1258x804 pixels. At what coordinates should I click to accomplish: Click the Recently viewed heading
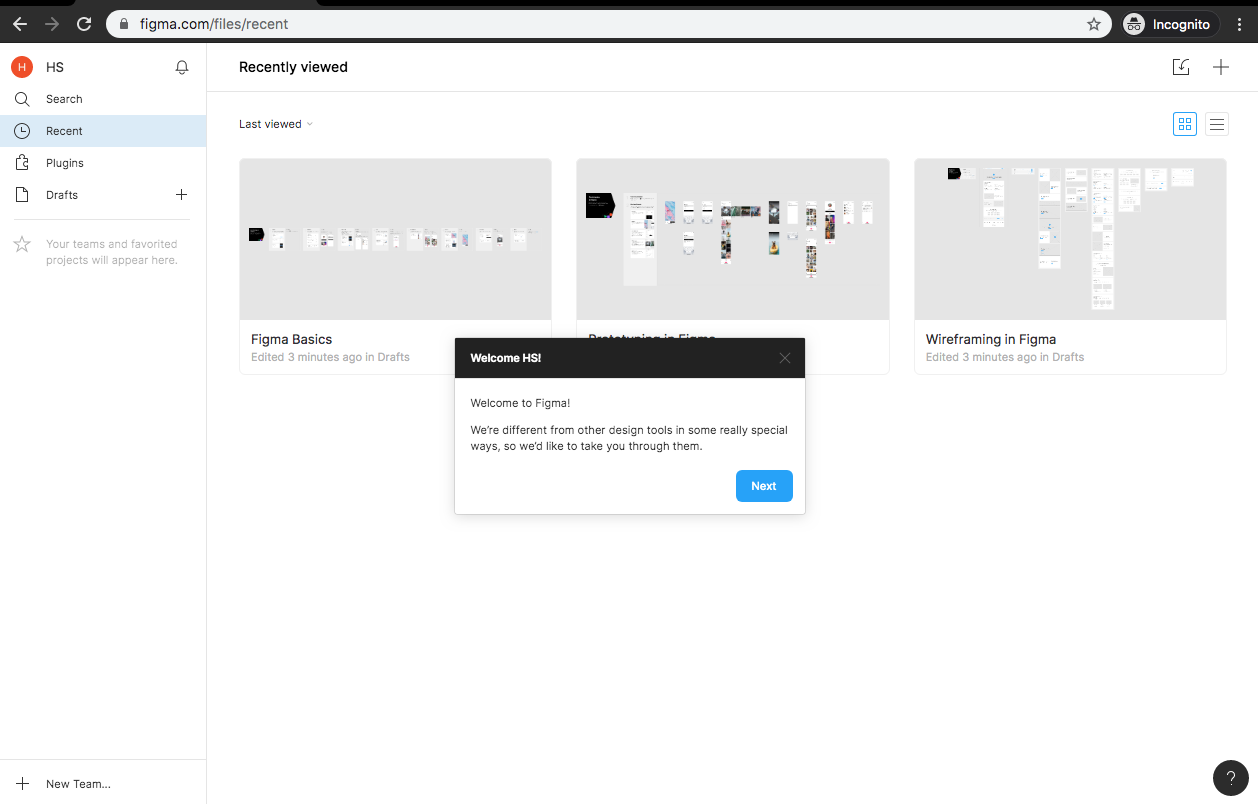pos(293,67)
